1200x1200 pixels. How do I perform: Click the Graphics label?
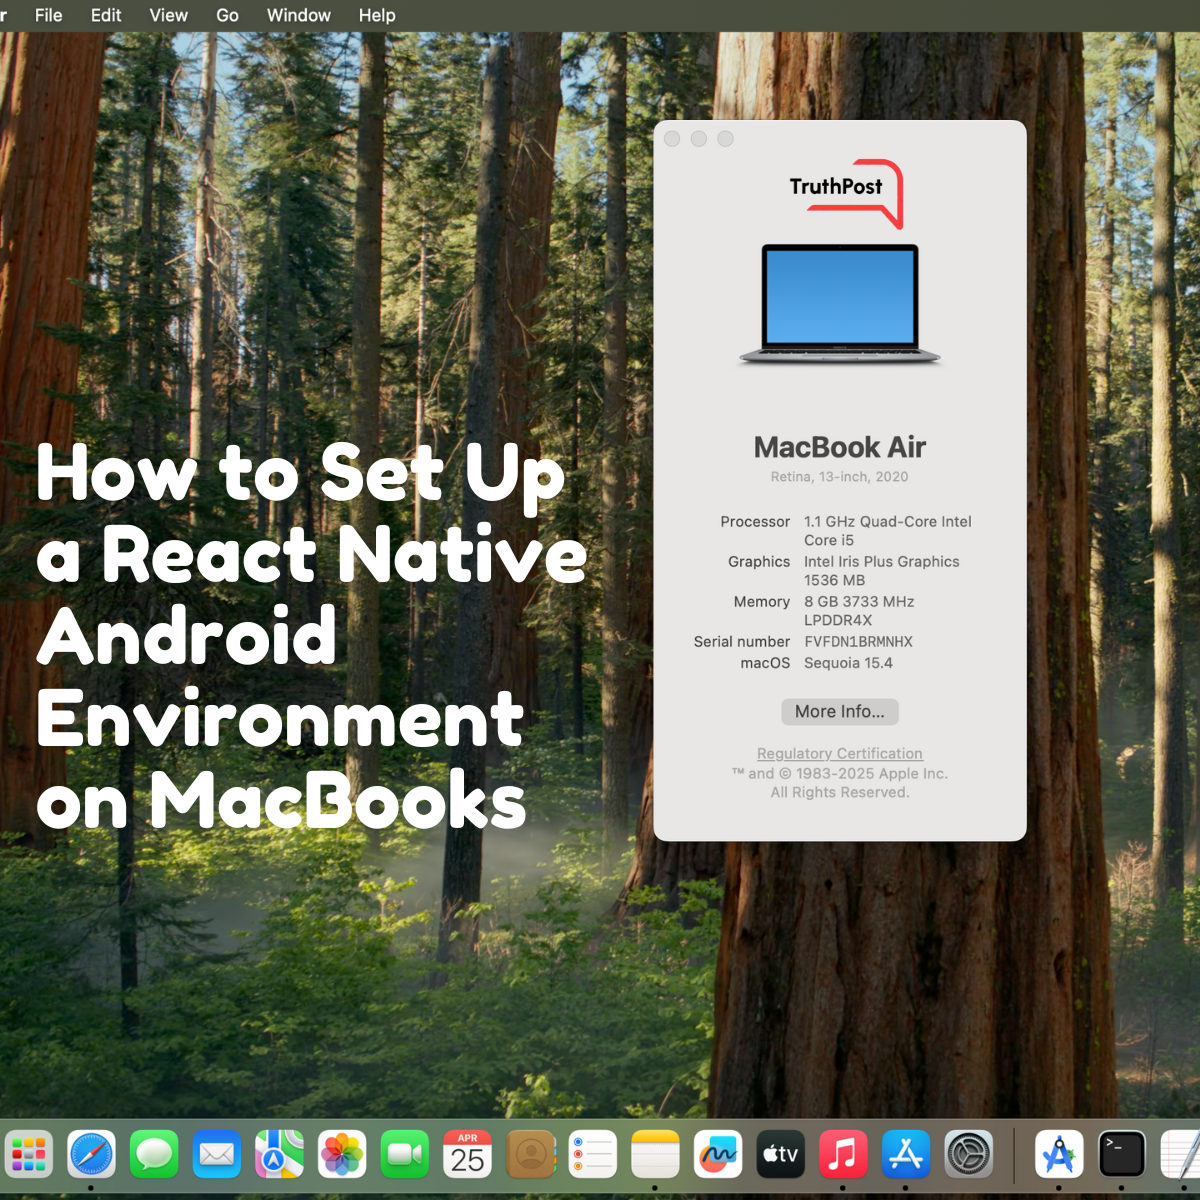click(759, 562)
